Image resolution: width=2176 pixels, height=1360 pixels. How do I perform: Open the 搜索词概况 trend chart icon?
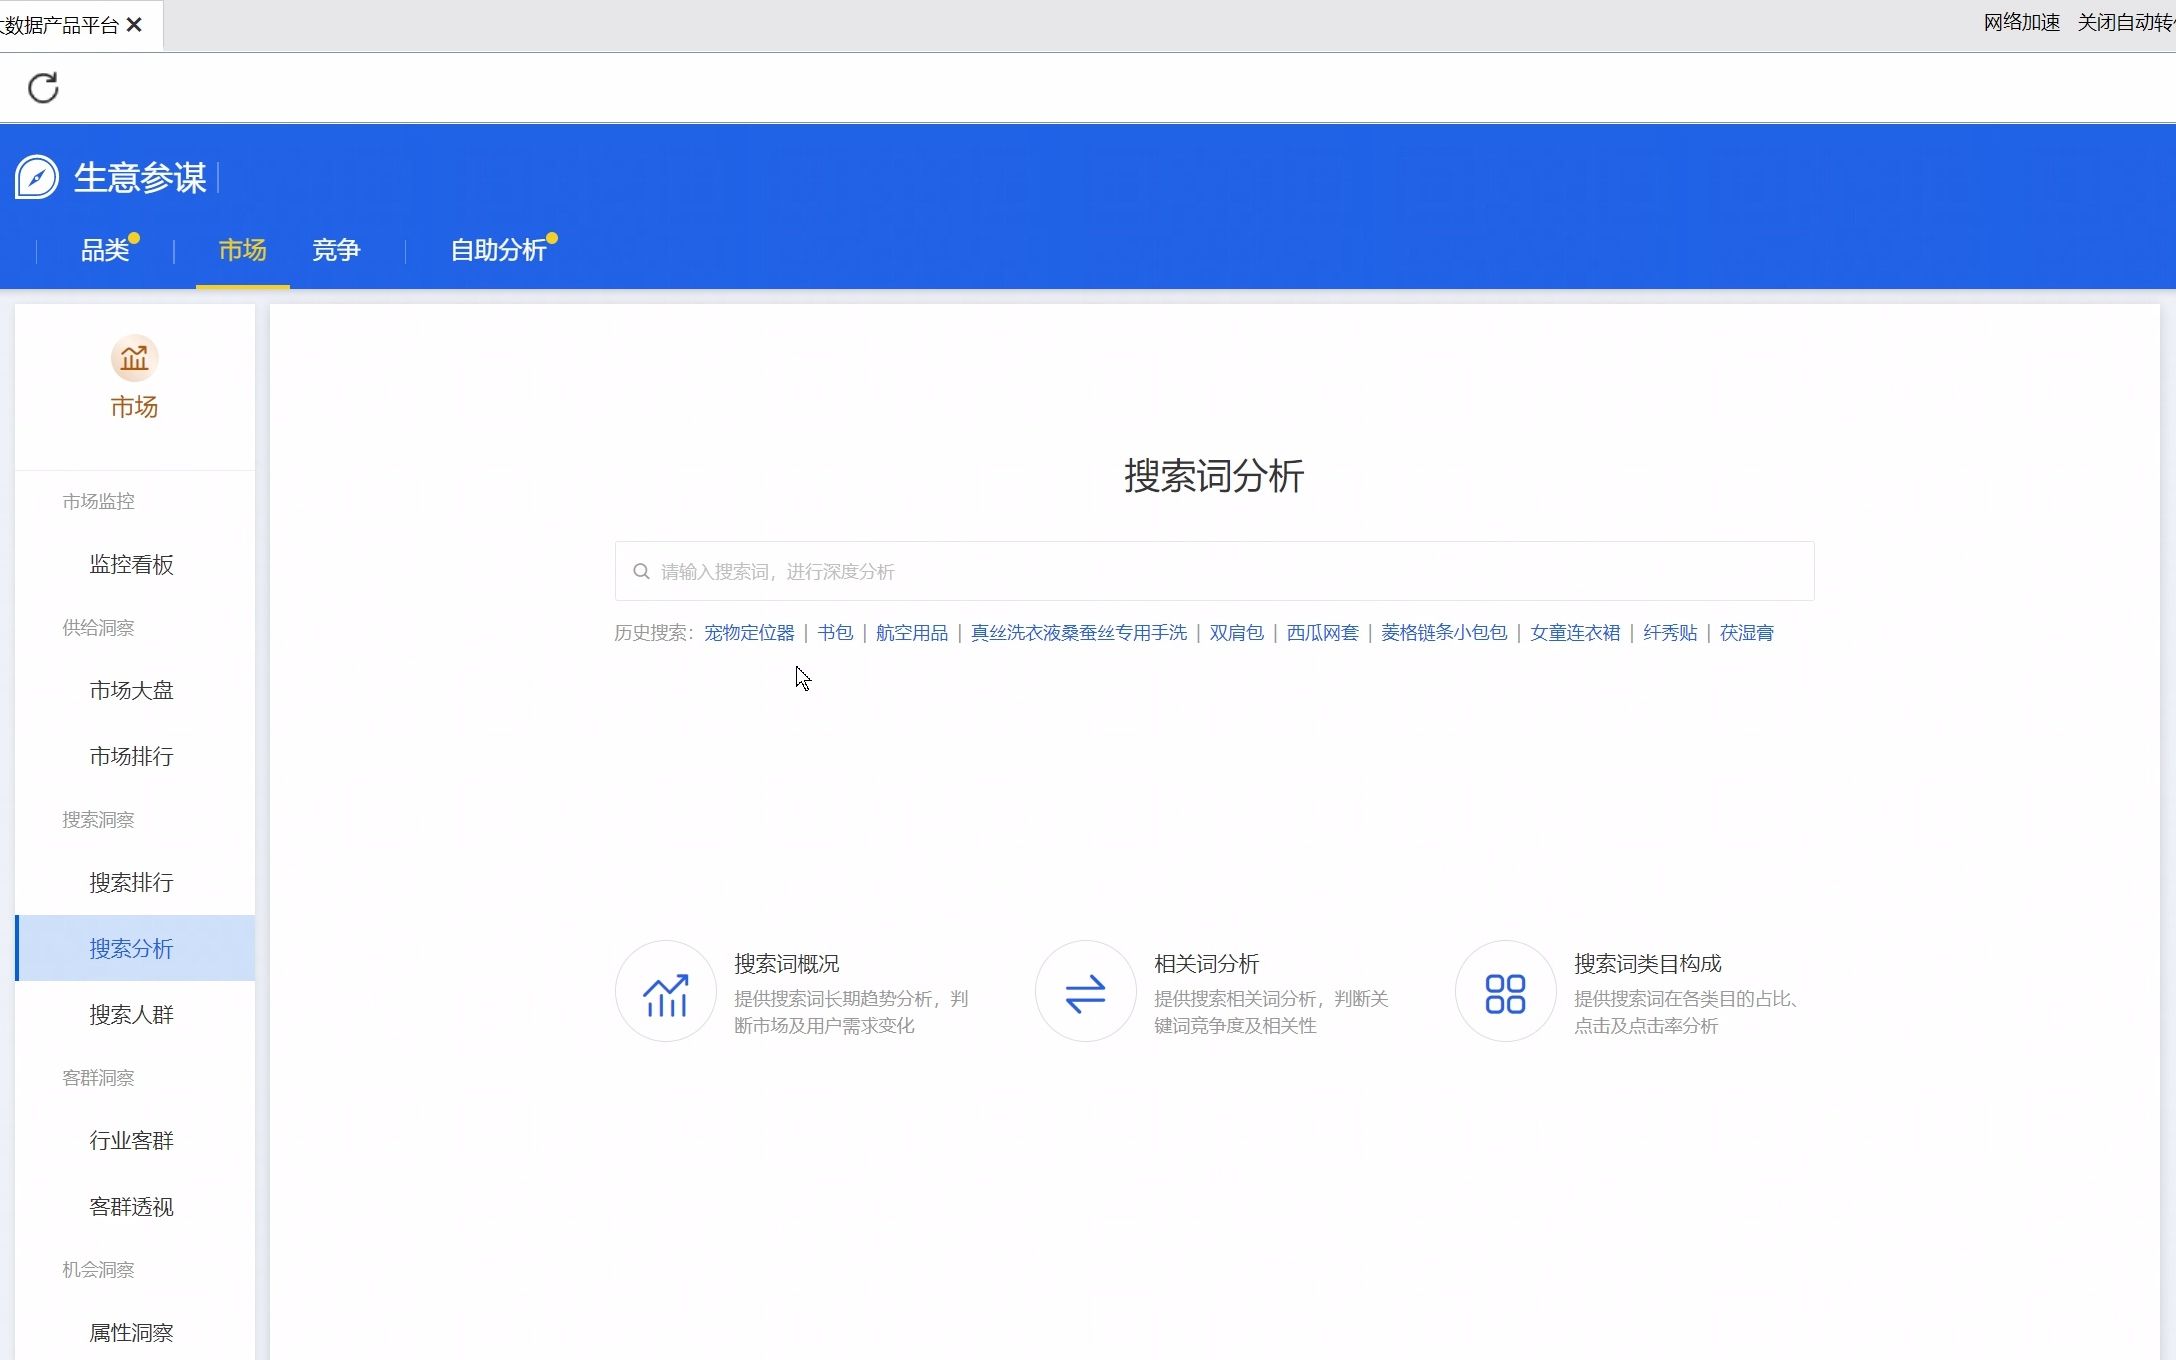666,991
